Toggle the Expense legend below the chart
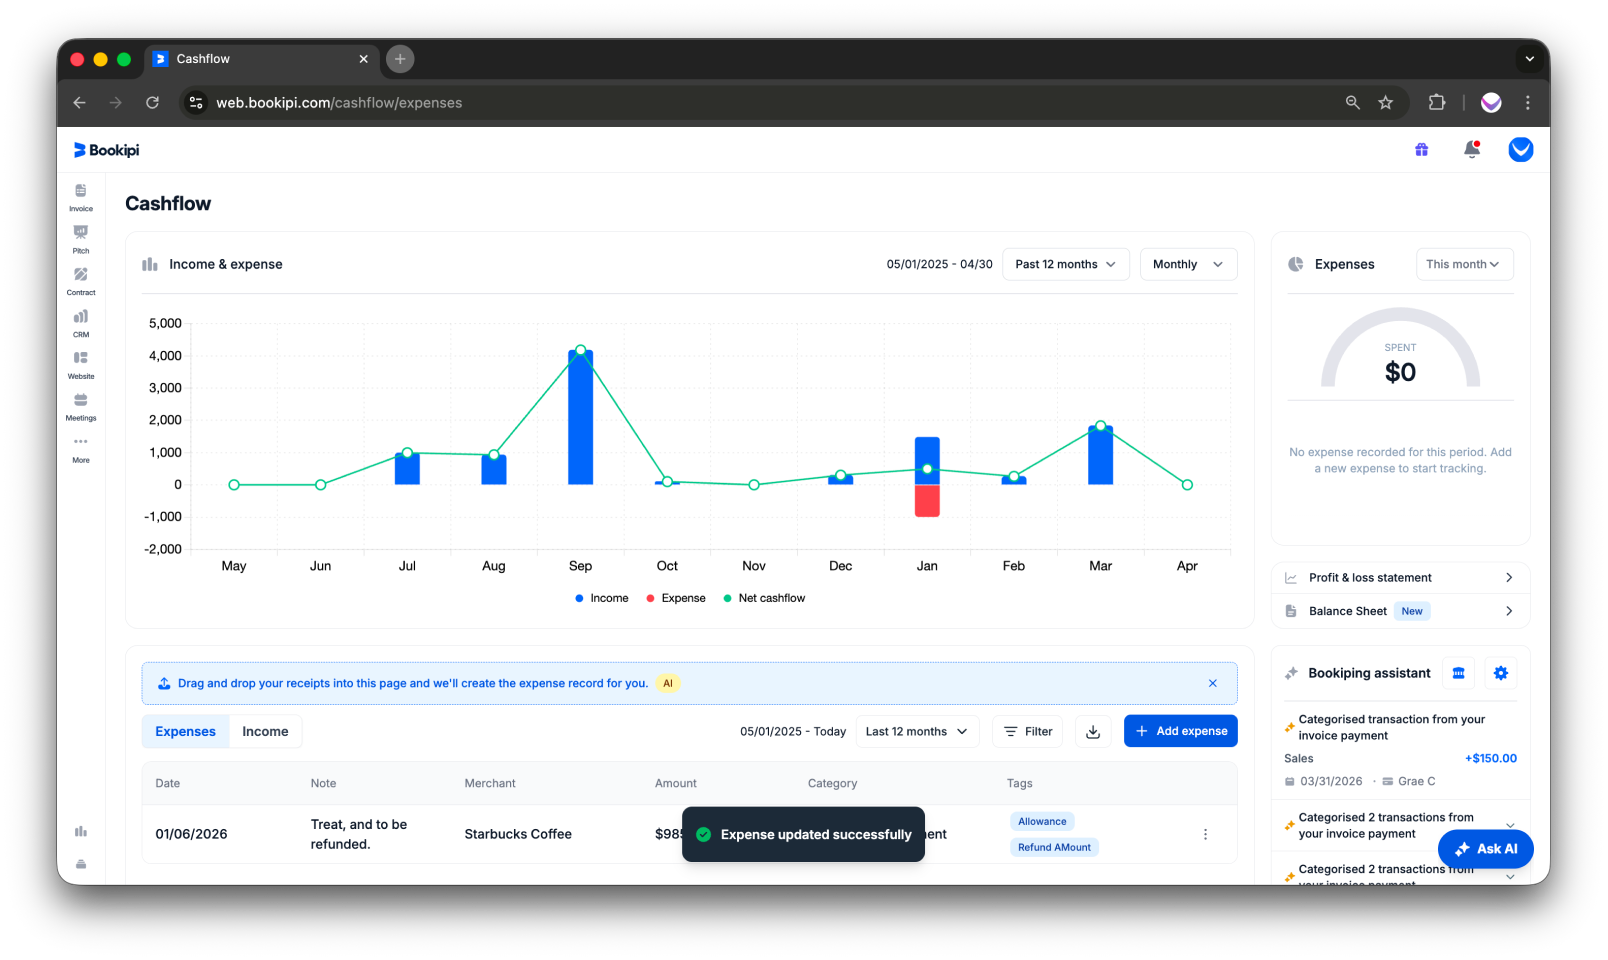The image size is (1608, 960). 676,597
